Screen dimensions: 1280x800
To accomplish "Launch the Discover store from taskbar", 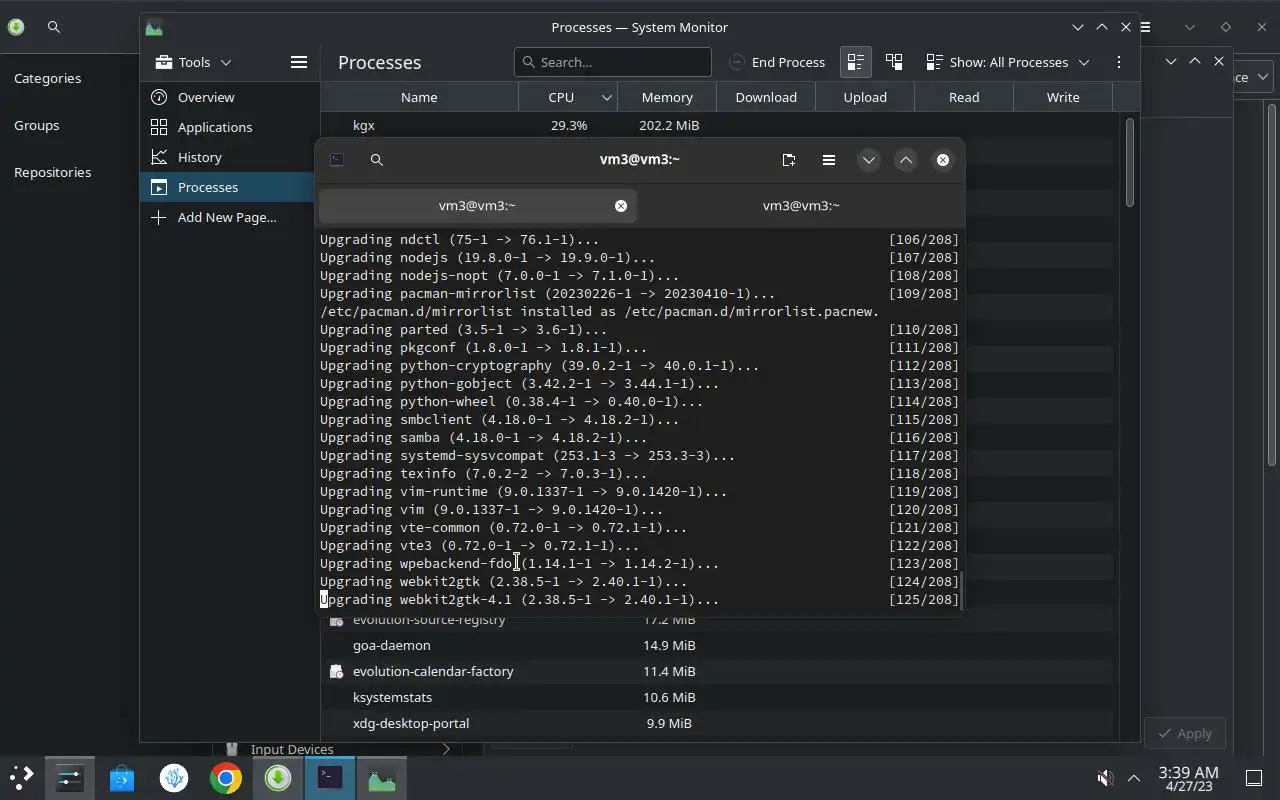I will pyautogui.click(x=122, y=777).
